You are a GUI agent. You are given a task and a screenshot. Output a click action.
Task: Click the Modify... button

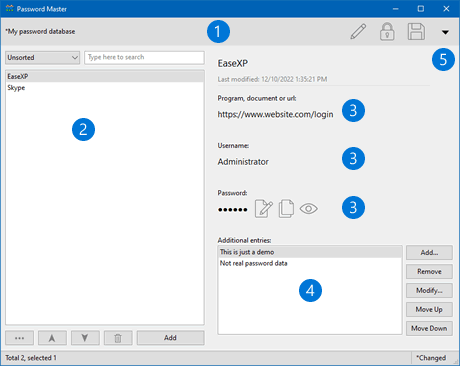click(429, 290)
